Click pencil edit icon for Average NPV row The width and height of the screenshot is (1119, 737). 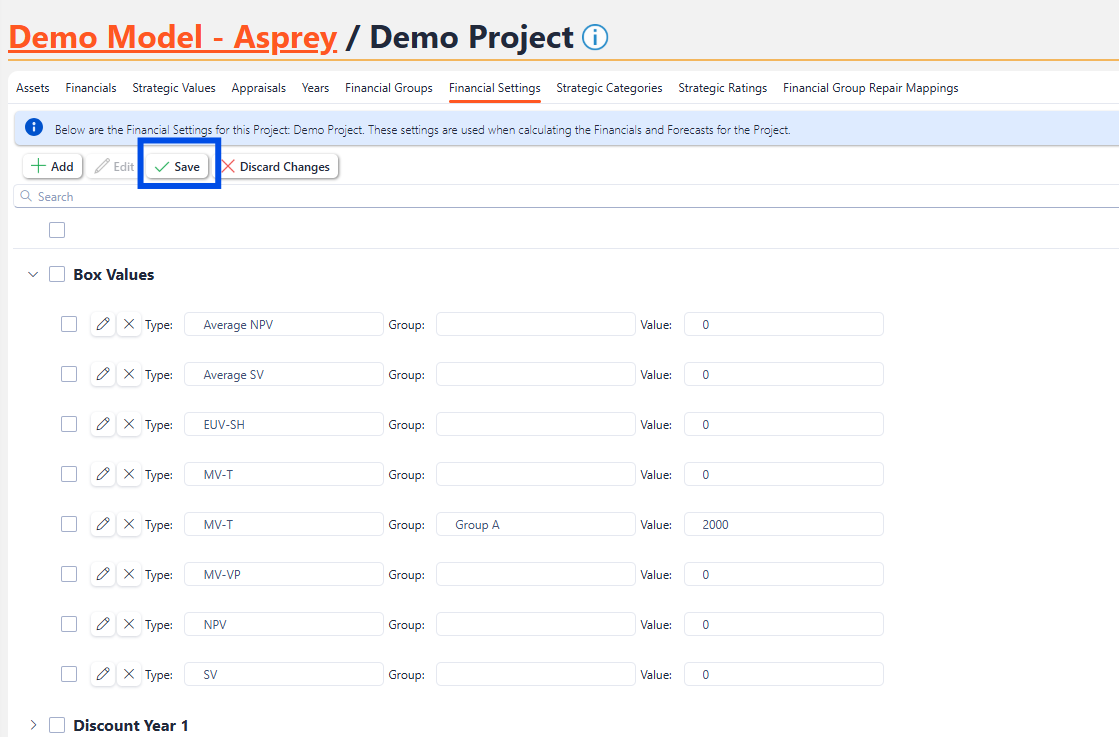click(x=103, y=324)
